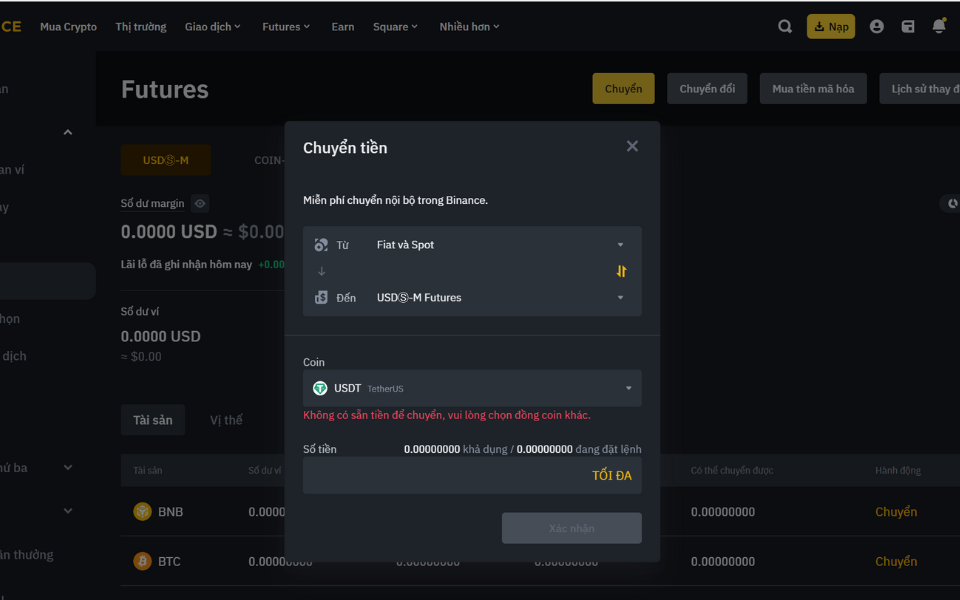
Task: Expand the Square menu
Action: click(x=395, y=26)
